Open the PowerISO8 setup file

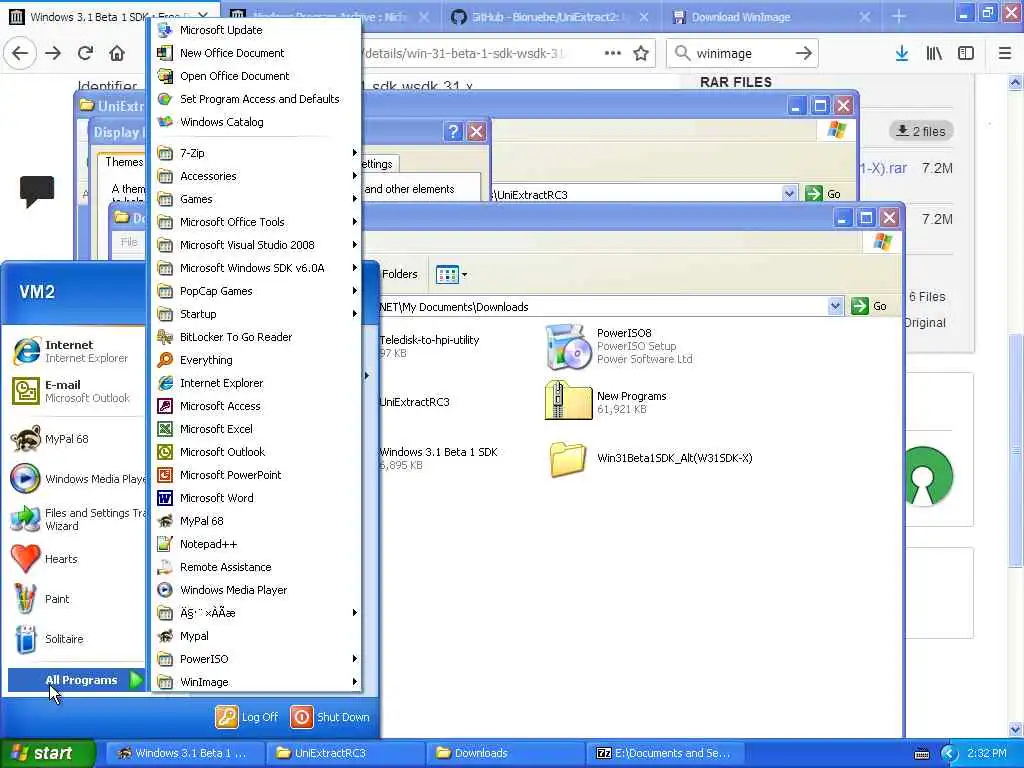click(x=620, y=346)
